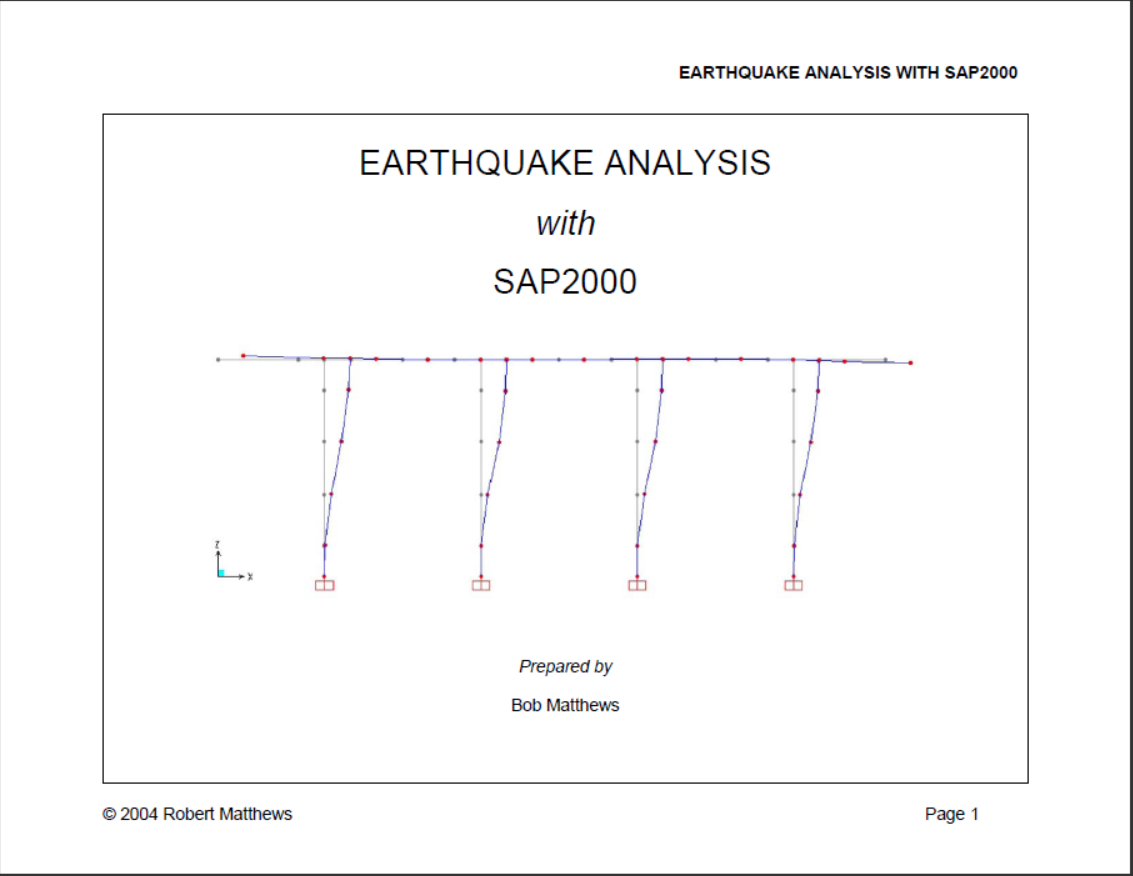Click the gray joint on the undeformed third column

point(637,440)
